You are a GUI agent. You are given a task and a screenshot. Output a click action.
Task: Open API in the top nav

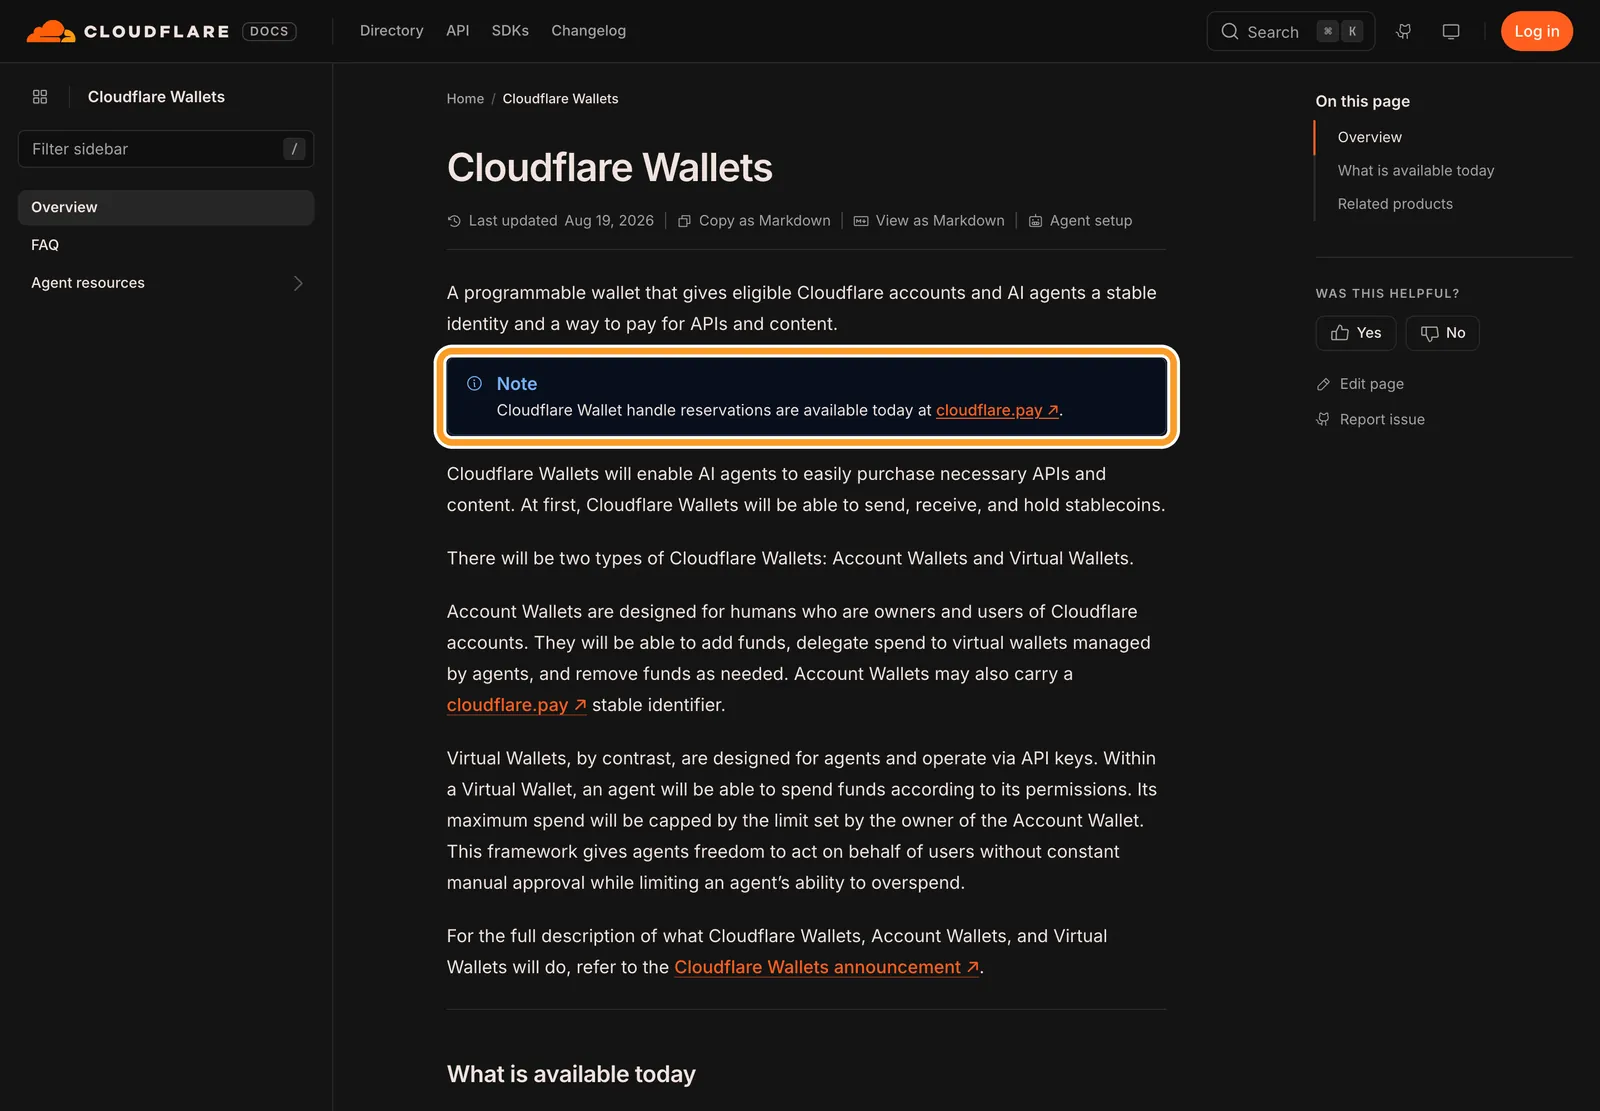click(458, 31)
